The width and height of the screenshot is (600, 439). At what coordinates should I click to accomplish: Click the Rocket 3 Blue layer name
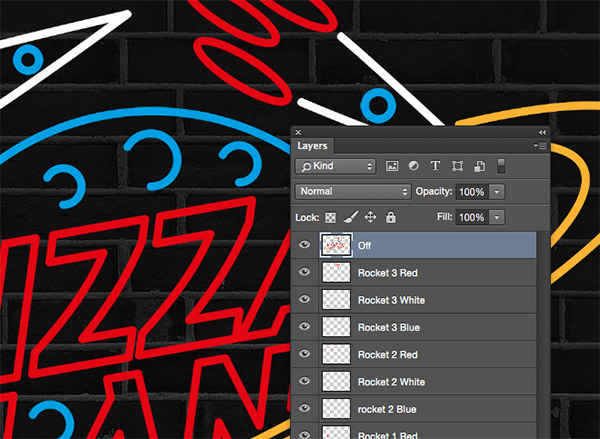pyautogui.click(x=389, y=328)
